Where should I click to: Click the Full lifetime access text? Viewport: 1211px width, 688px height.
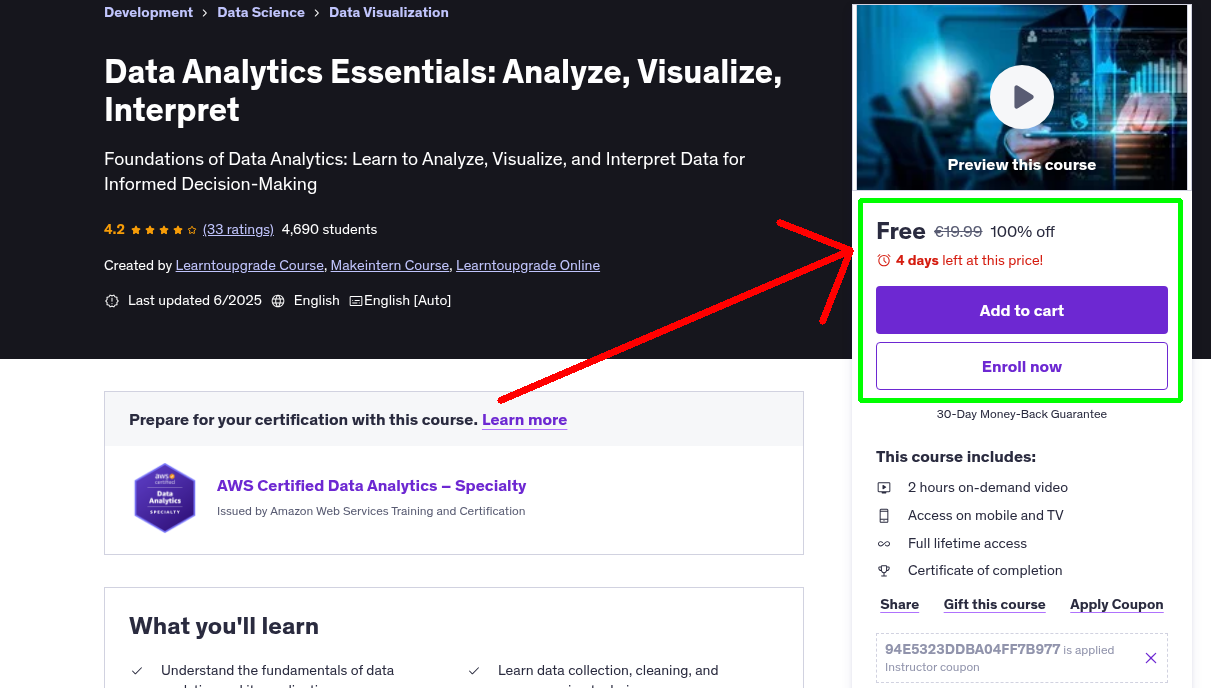point(967,544)
